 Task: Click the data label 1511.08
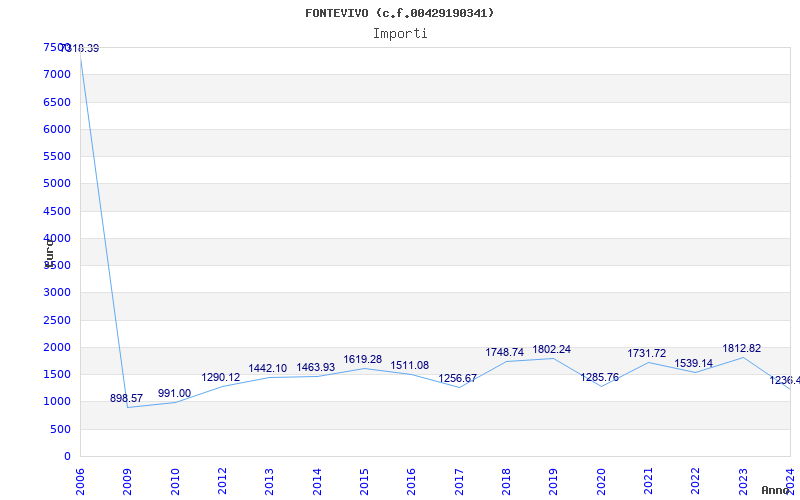pyautogui.click(x=410, y=365)
